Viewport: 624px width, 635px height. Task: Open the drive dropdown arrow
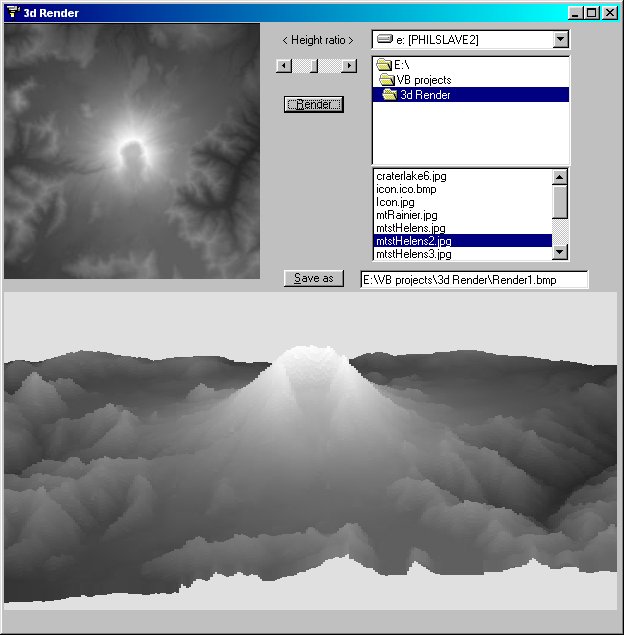pyautogui.click(x=560, y=39)
